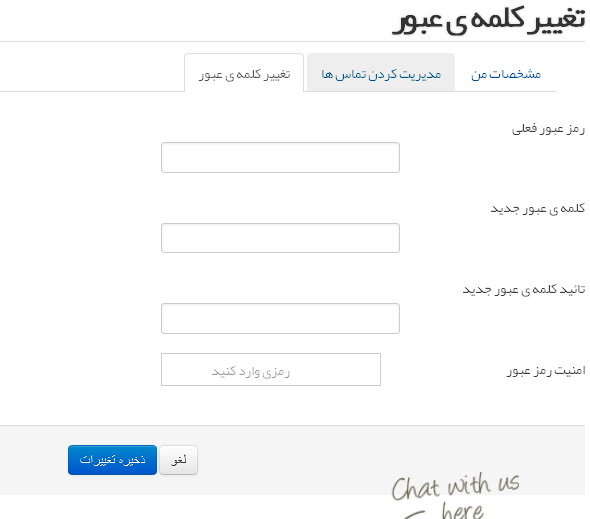Click the "تائید کلمه ی عبور جدید" label
This screenshot has height=519, width=590.
524,289
